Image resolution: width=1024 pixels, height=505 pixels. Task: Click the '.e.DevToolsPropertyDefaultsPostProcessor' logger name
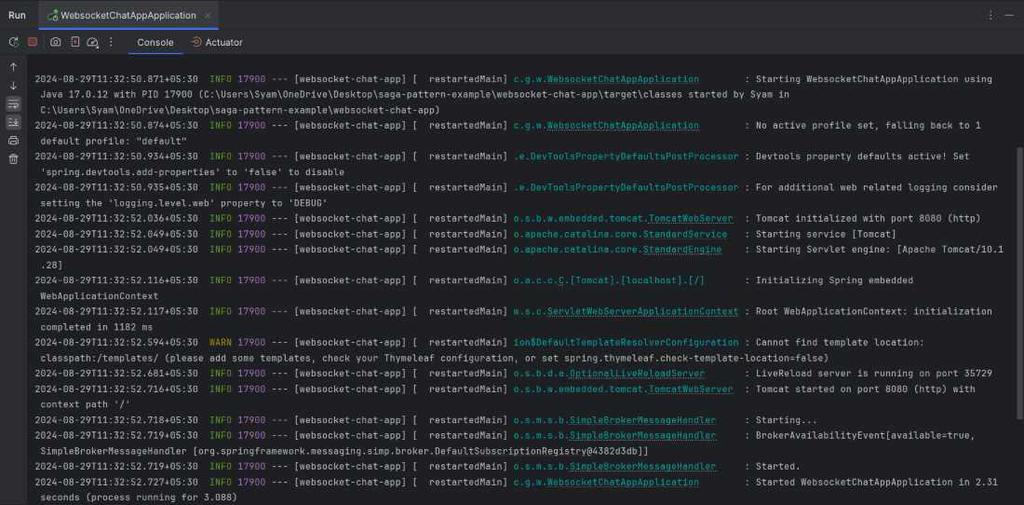coord(626,157)
